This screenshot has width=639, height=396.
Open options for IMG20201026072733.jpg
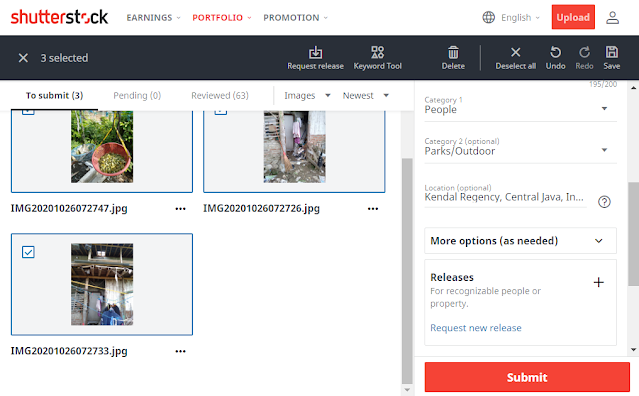[181, 351]
